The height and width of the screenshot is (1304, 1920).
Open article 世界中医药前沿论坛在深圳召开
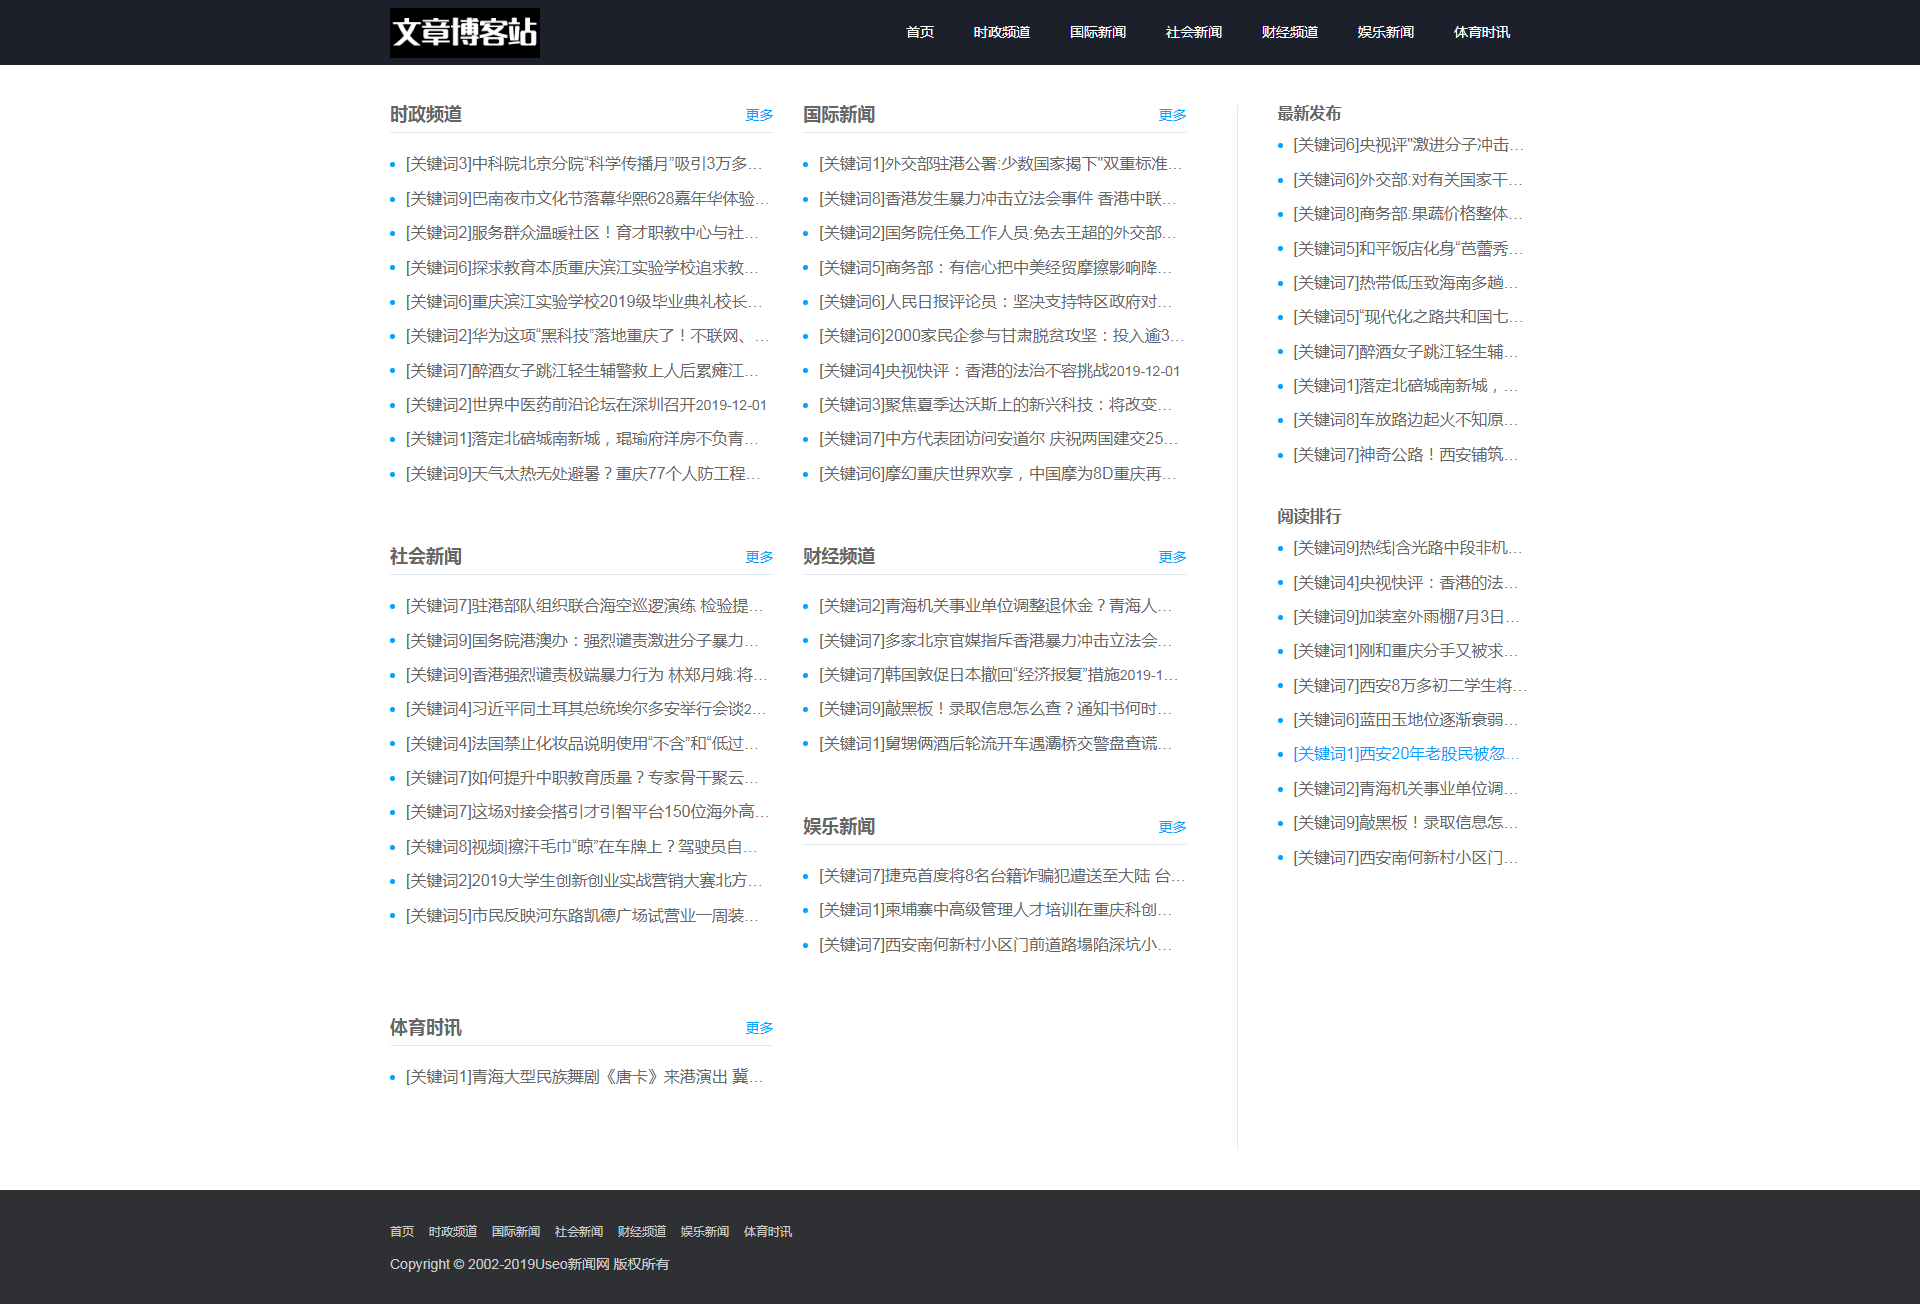[x=586, y=405]
